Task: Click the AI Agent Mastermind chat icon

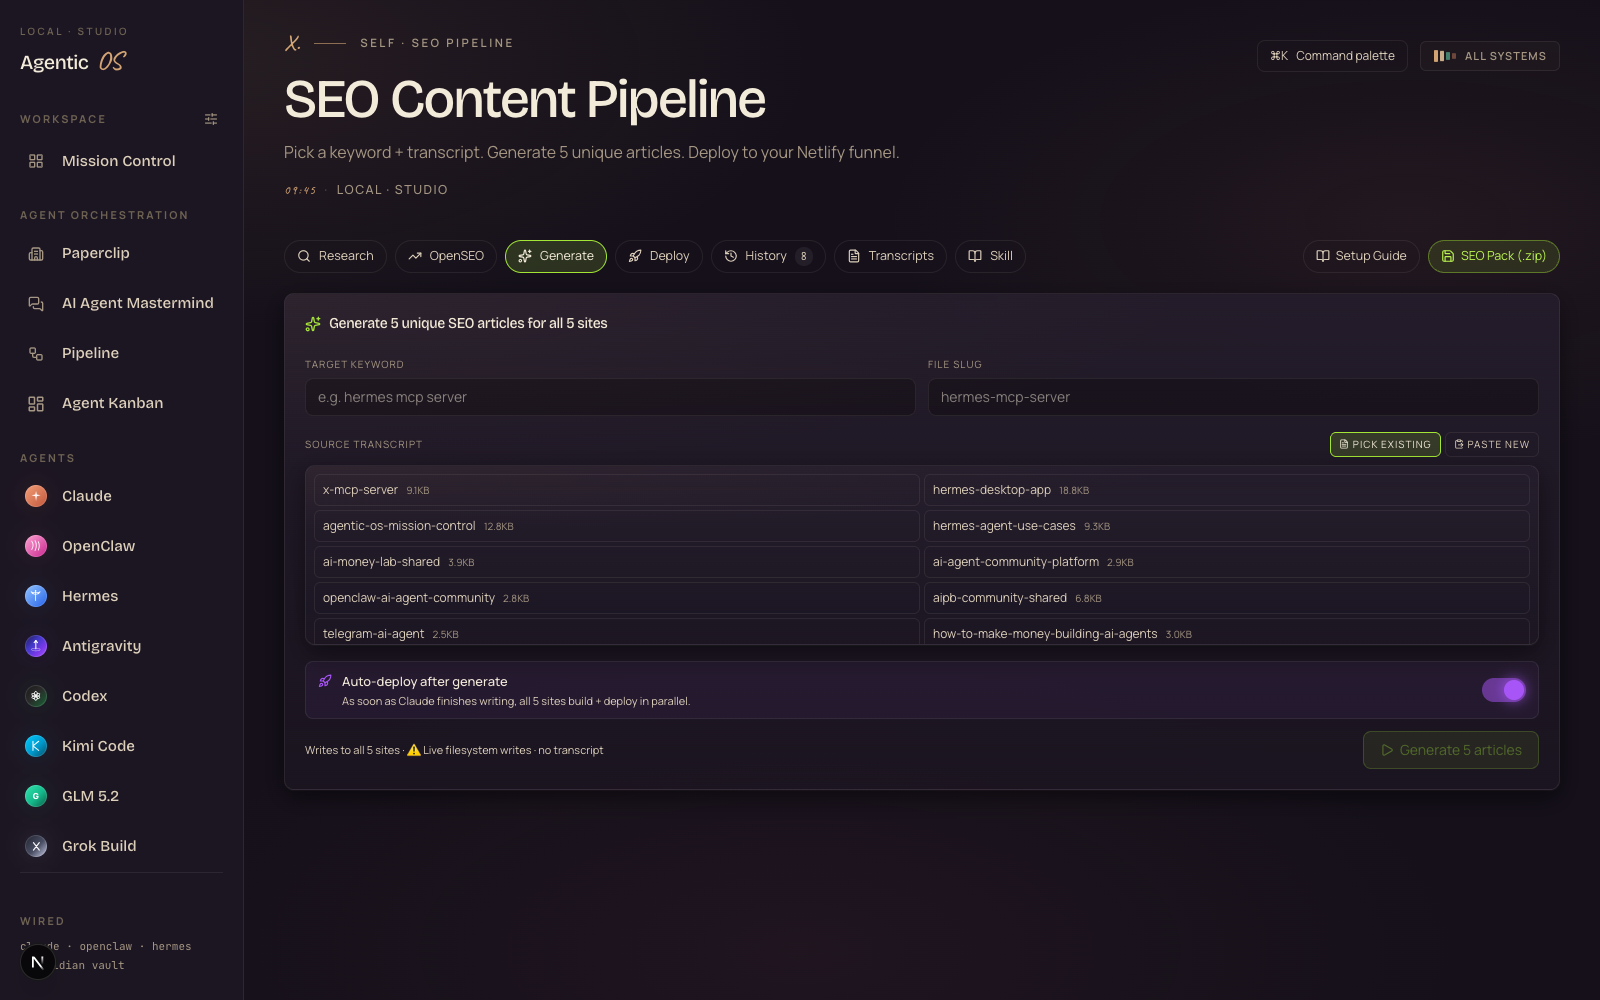Action: pos(36,304)
